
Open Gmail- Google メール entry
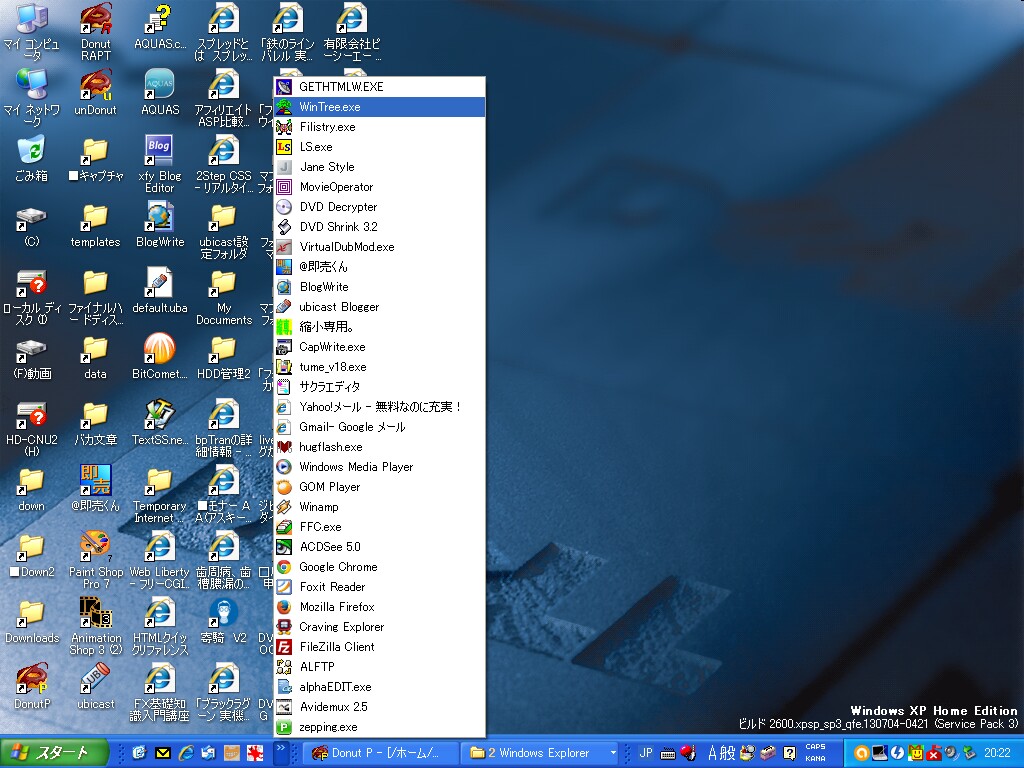click(379, 426)
